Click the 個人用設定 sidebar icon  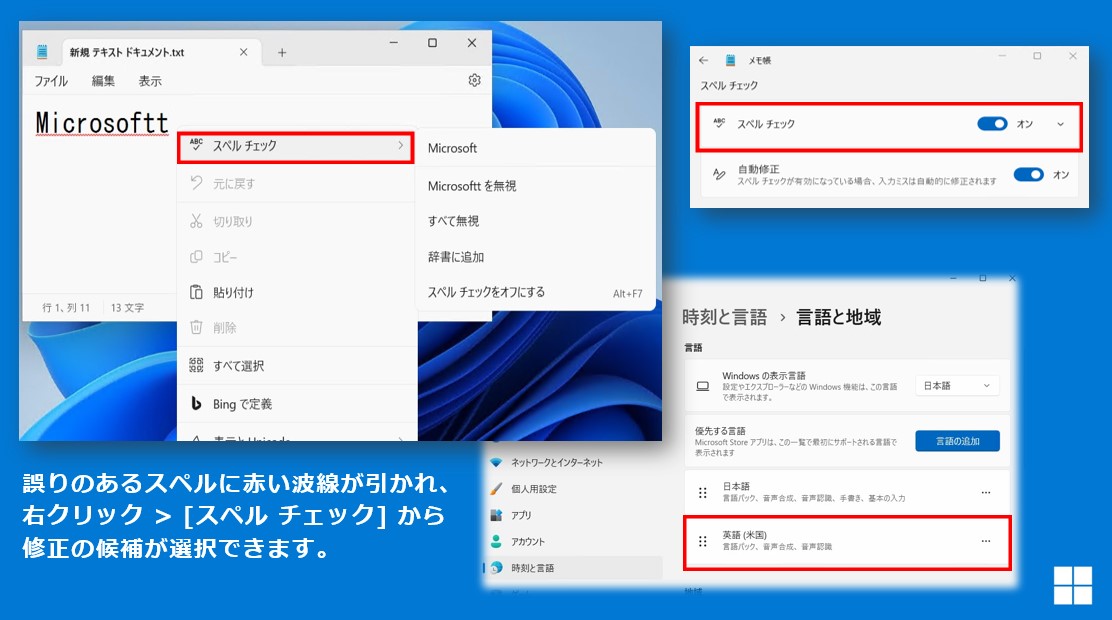tap(495, 489)
